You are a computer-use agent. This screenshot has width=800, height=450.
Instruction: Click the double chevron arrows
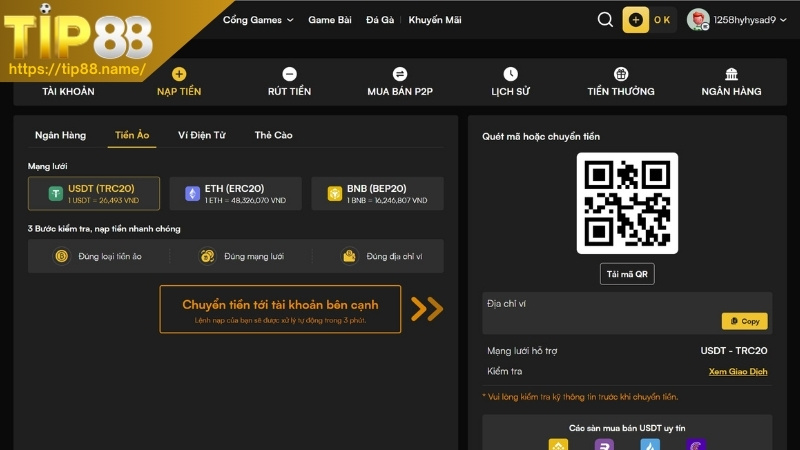(x=427, y=309)
